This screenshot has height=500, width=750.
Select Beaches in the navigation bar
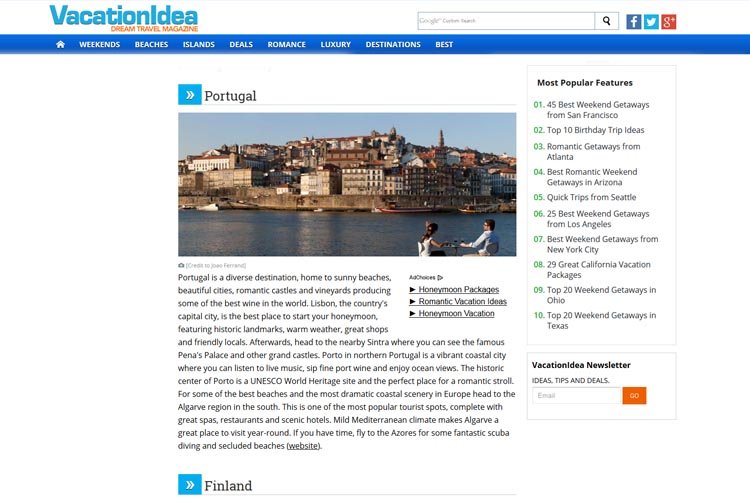click(x=151, y=45)
